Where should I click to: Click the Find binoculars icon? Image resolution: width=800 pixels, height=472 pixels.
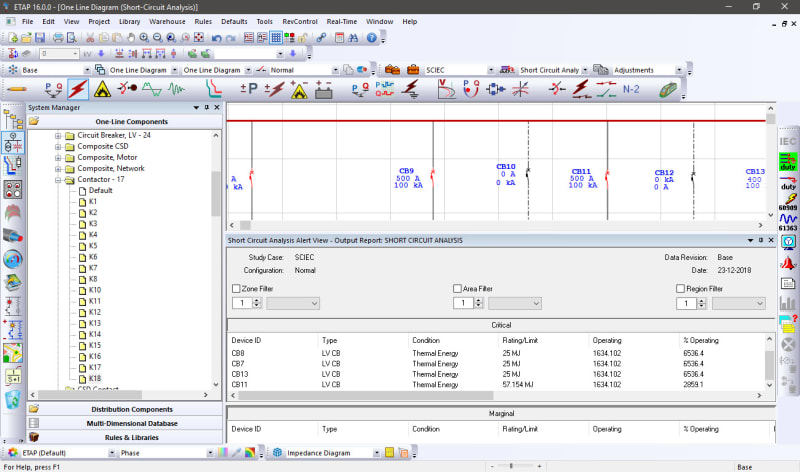click(353, 38)
